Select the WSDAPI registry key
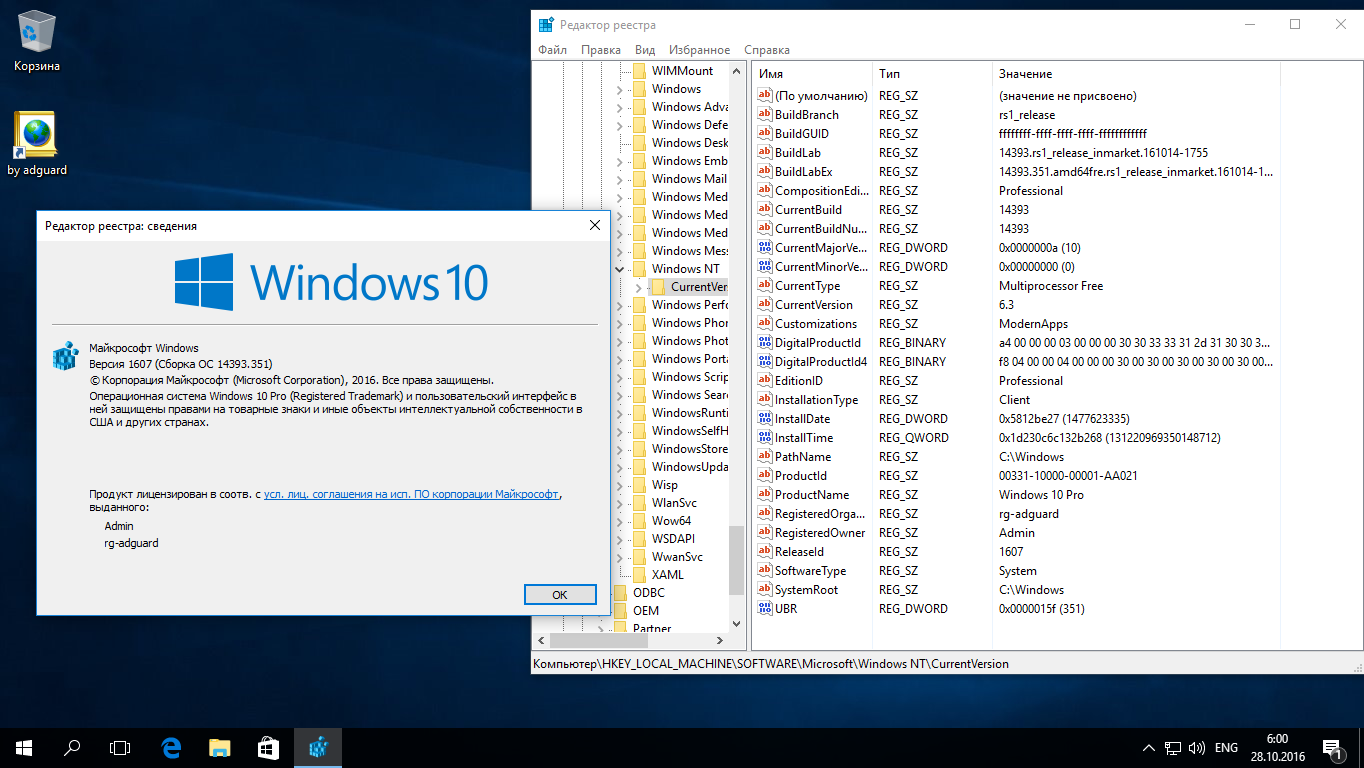Screen dimensions: 1364x768 (x=673, y=539)
